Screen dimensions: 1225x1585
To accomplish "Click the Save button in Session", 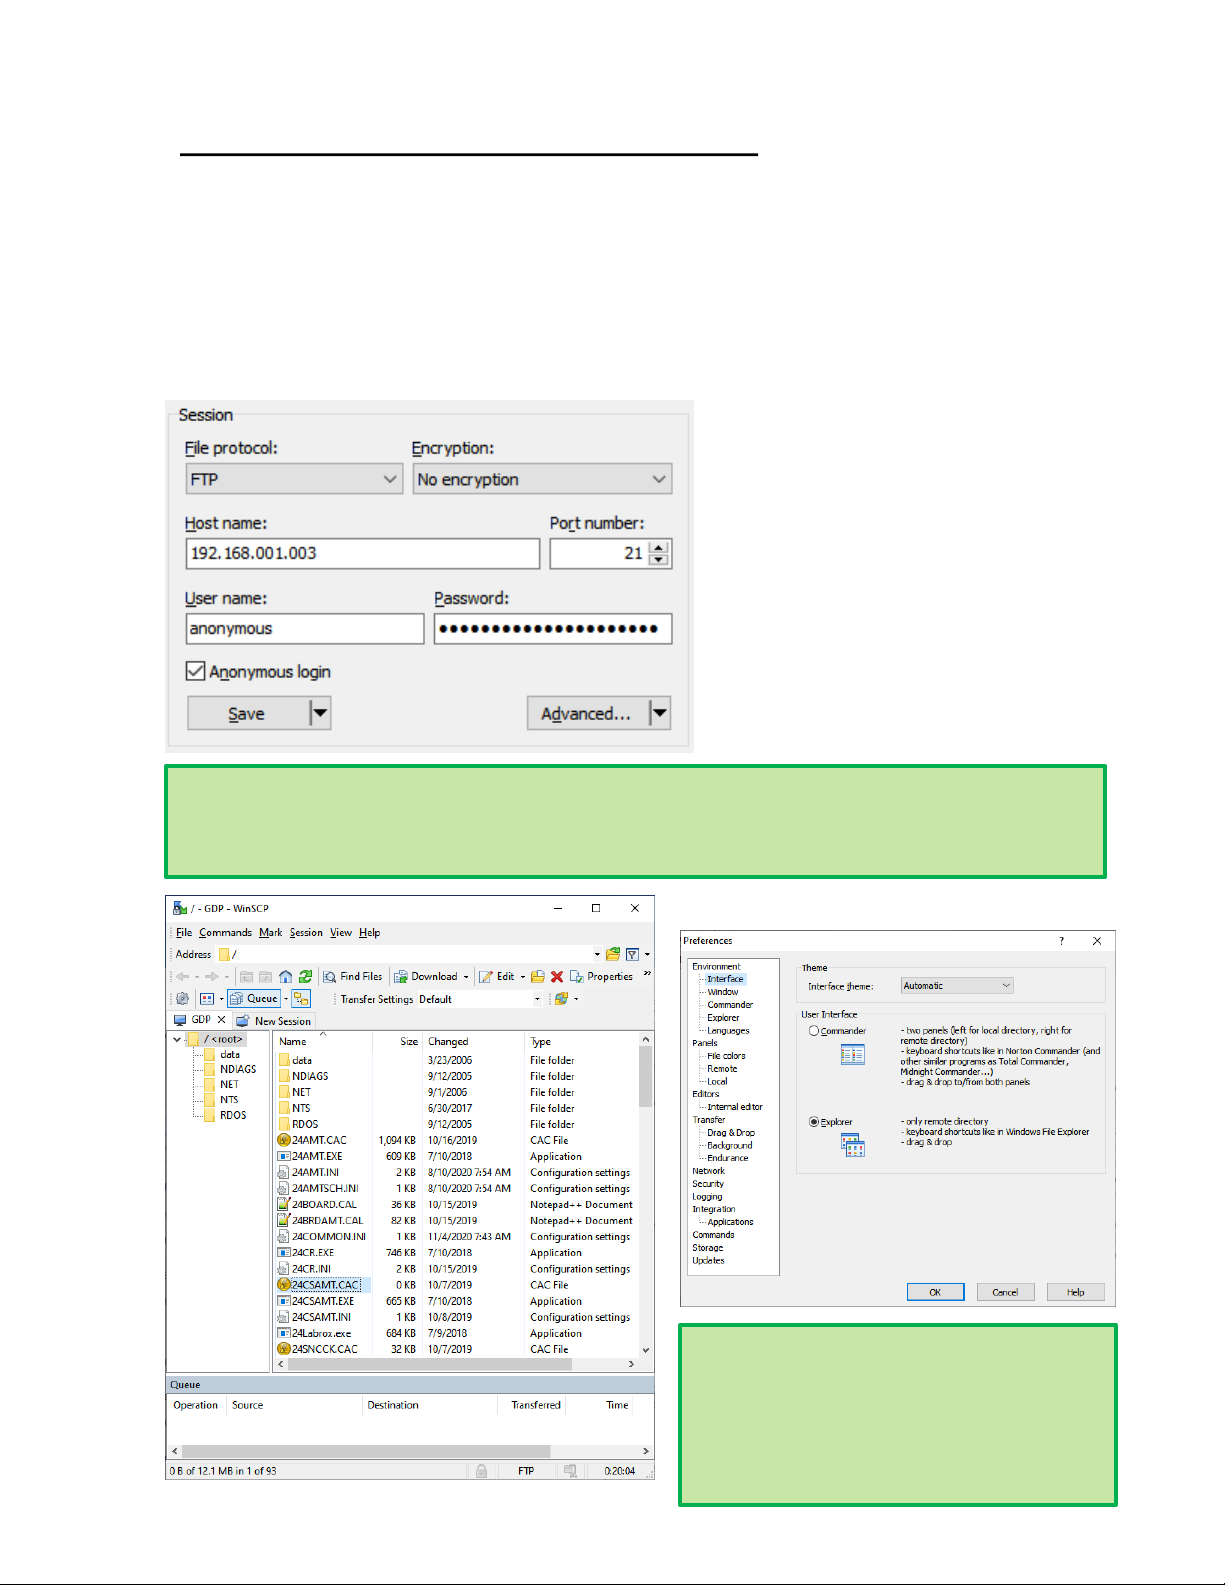I will pyautogui.click(x=248, y=713).
